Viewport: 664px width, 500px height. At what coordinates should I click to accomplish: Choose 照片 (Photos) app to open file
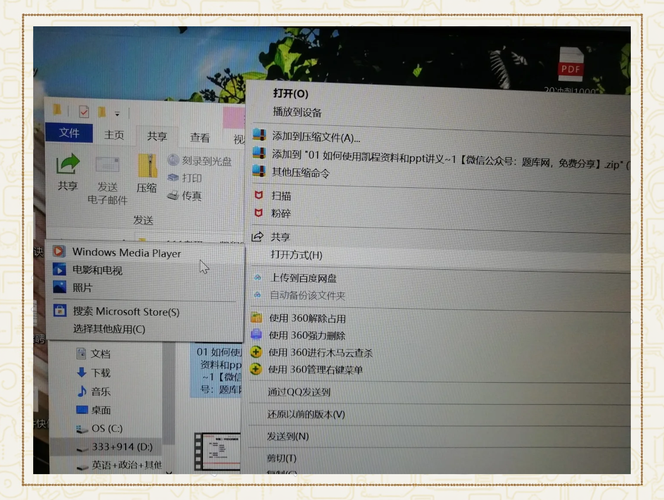click(x=145, y=288)
